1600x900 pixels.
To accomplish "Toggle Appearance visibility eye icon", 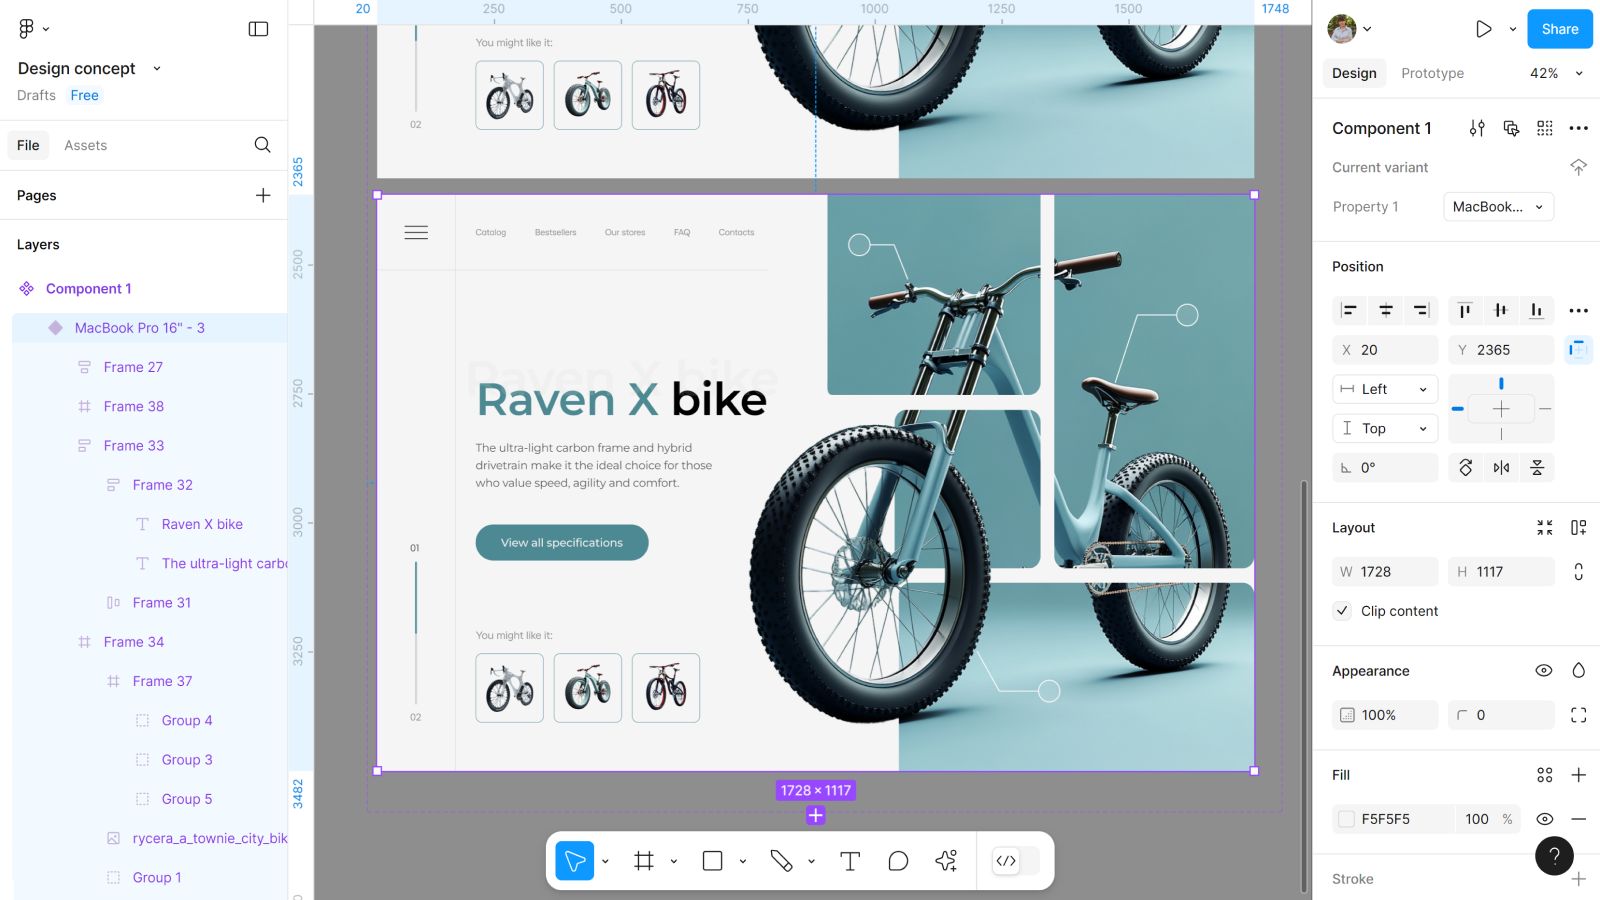I will pyautogui.click(x=1544, y=671).
